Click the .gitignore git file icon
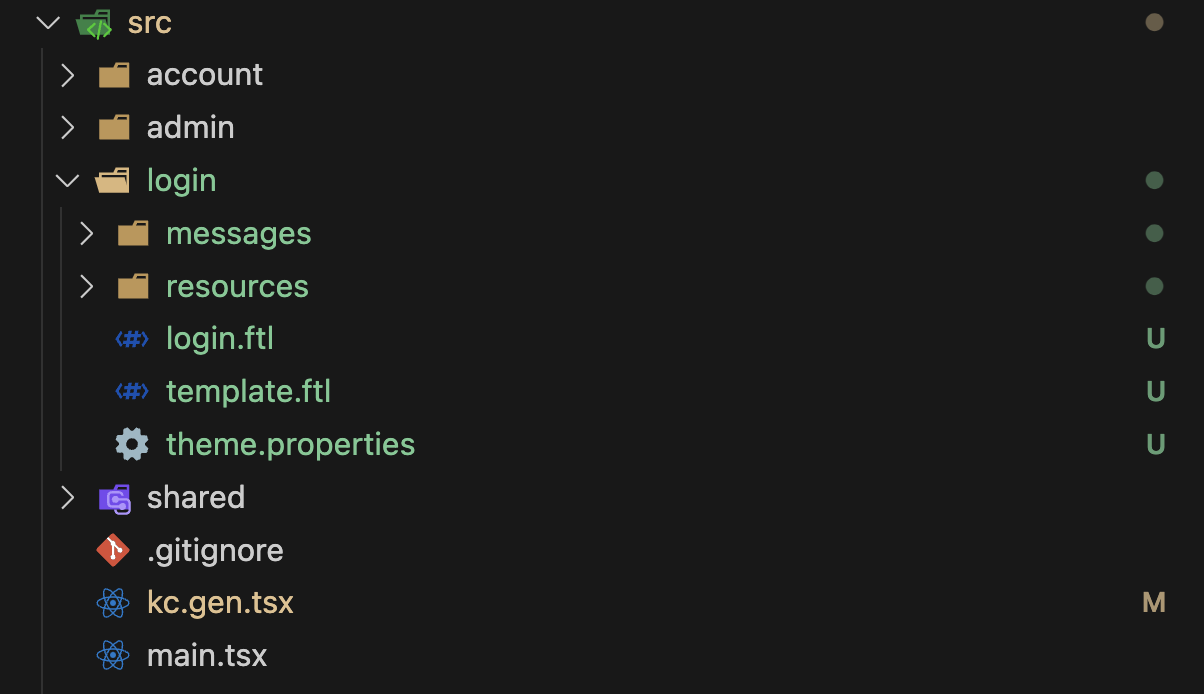 tap(112, 550)
